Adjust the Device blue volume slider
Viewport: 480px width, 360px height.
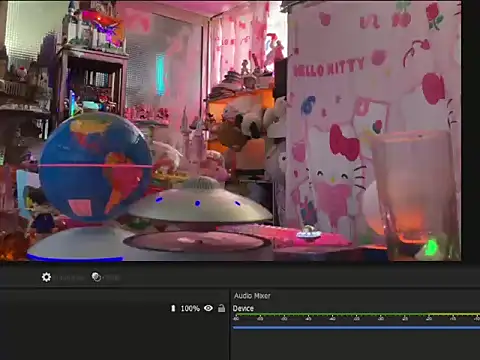click(x=356, y=328)
